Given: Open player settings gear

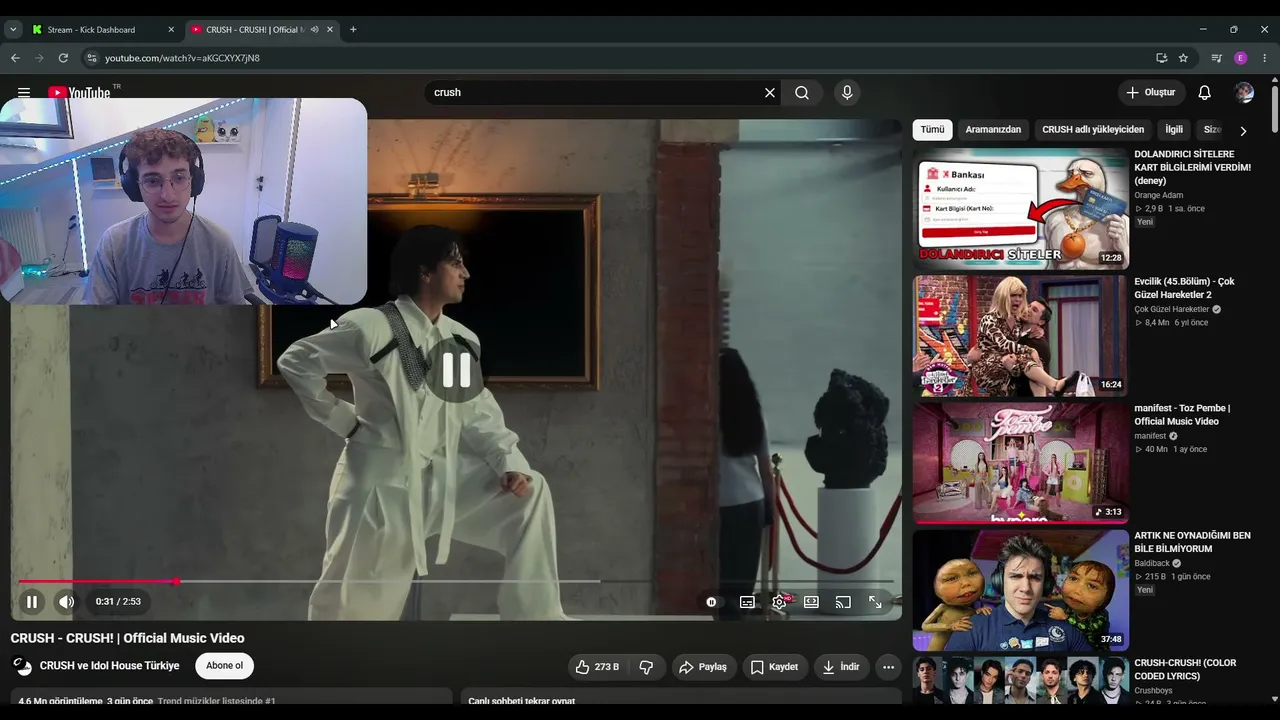Looking at the screenshot, I should tap(779, 602).
